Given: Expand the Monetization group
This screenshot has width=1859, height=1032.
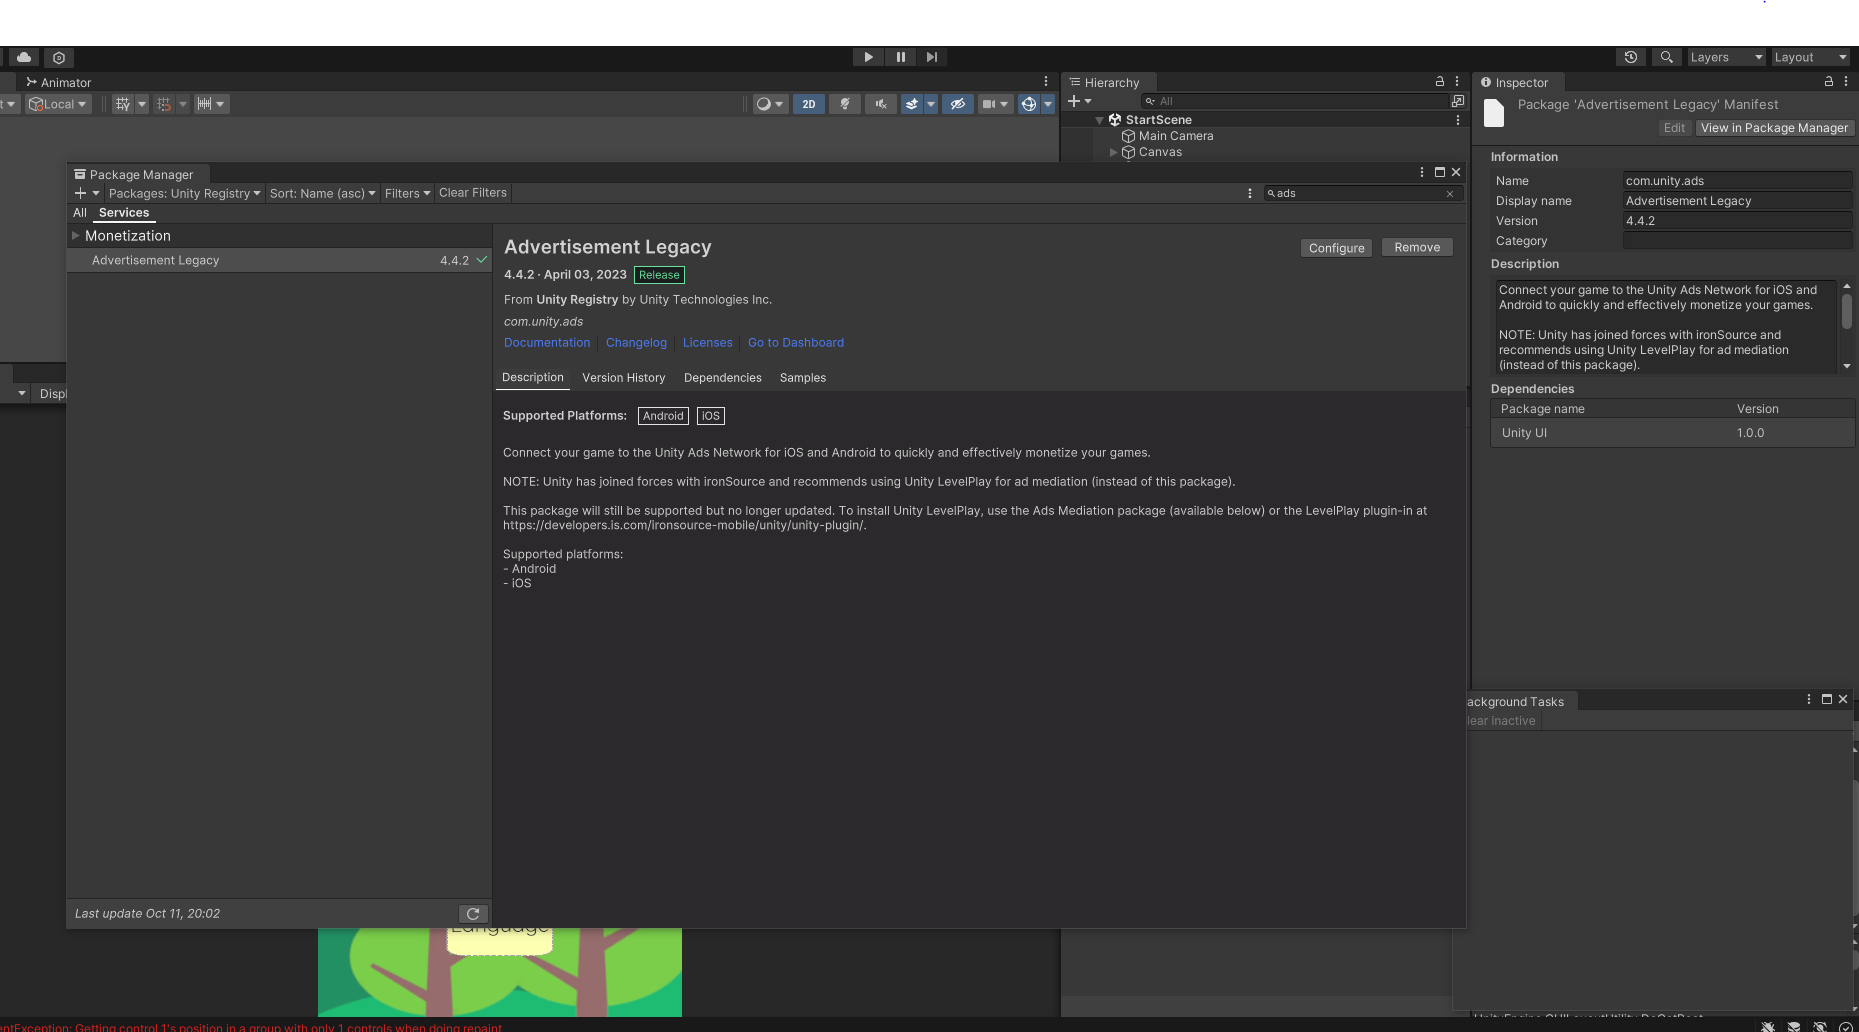Looking at the screenshot, I should coord(75,236).
